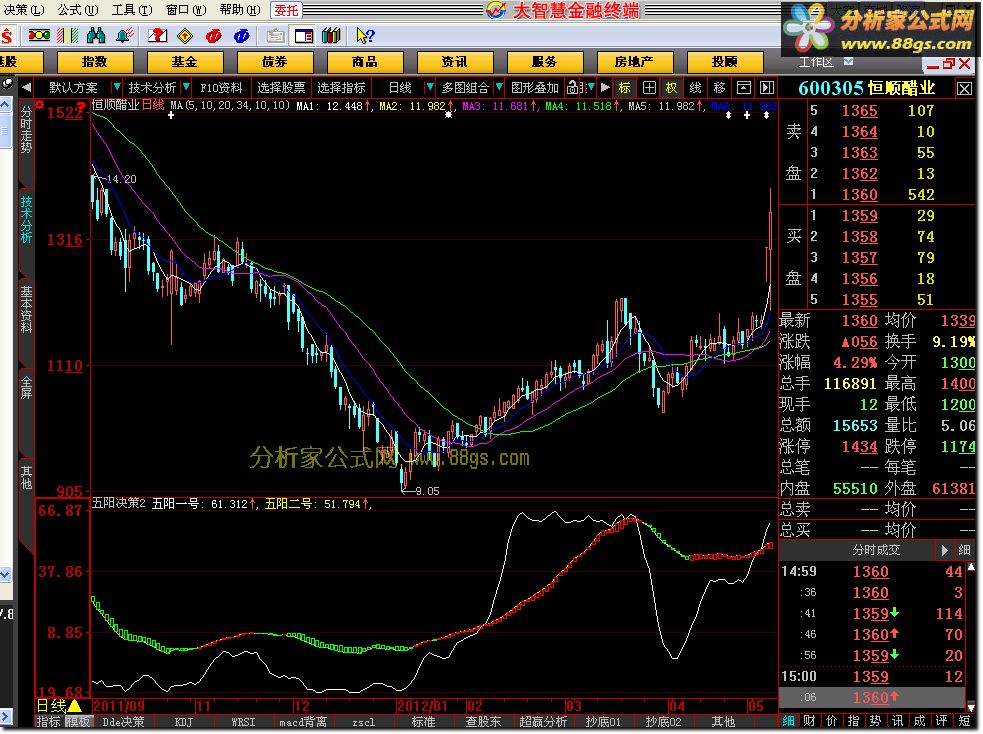Click the red question mark envelope icon
This screenshot has height=734, width=983.
tap(157, 36)
